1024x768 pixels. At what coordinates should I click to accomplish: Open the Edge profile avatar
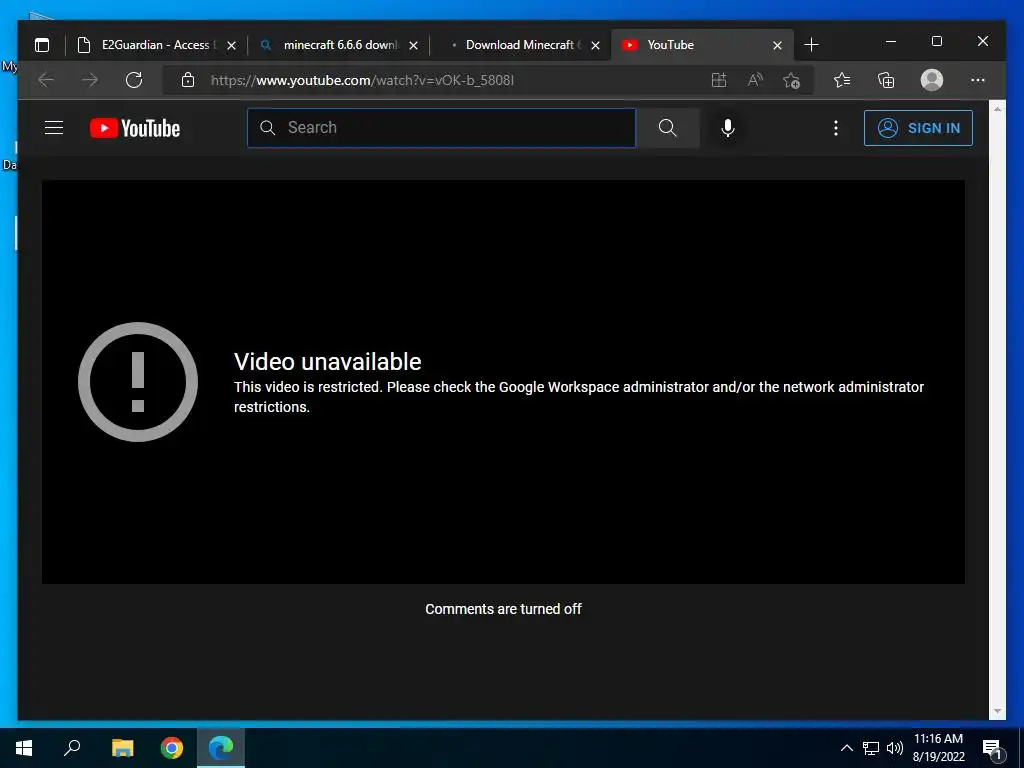(931, 80)
